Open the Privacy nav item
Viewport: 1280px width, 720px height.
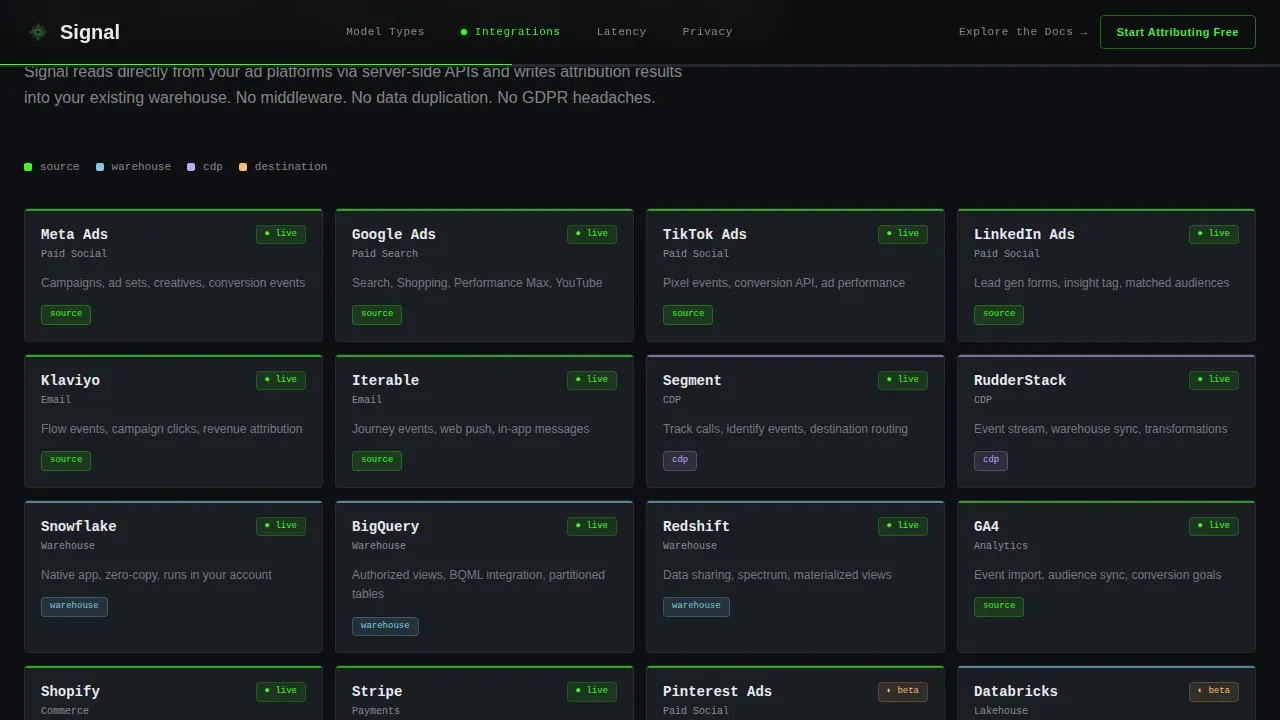click(707, 32)
